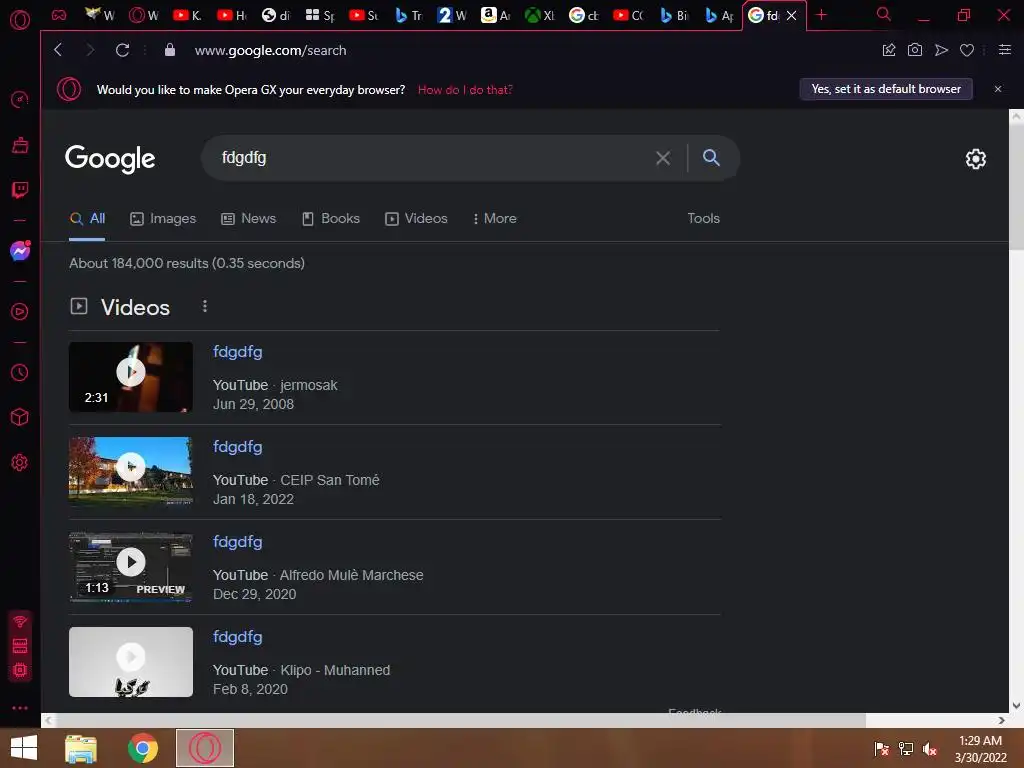Image resolution: width=1024 pixels, height=768 pixels.
Task: Open Easy Setup sliders icon
Action: (1005, 50)
